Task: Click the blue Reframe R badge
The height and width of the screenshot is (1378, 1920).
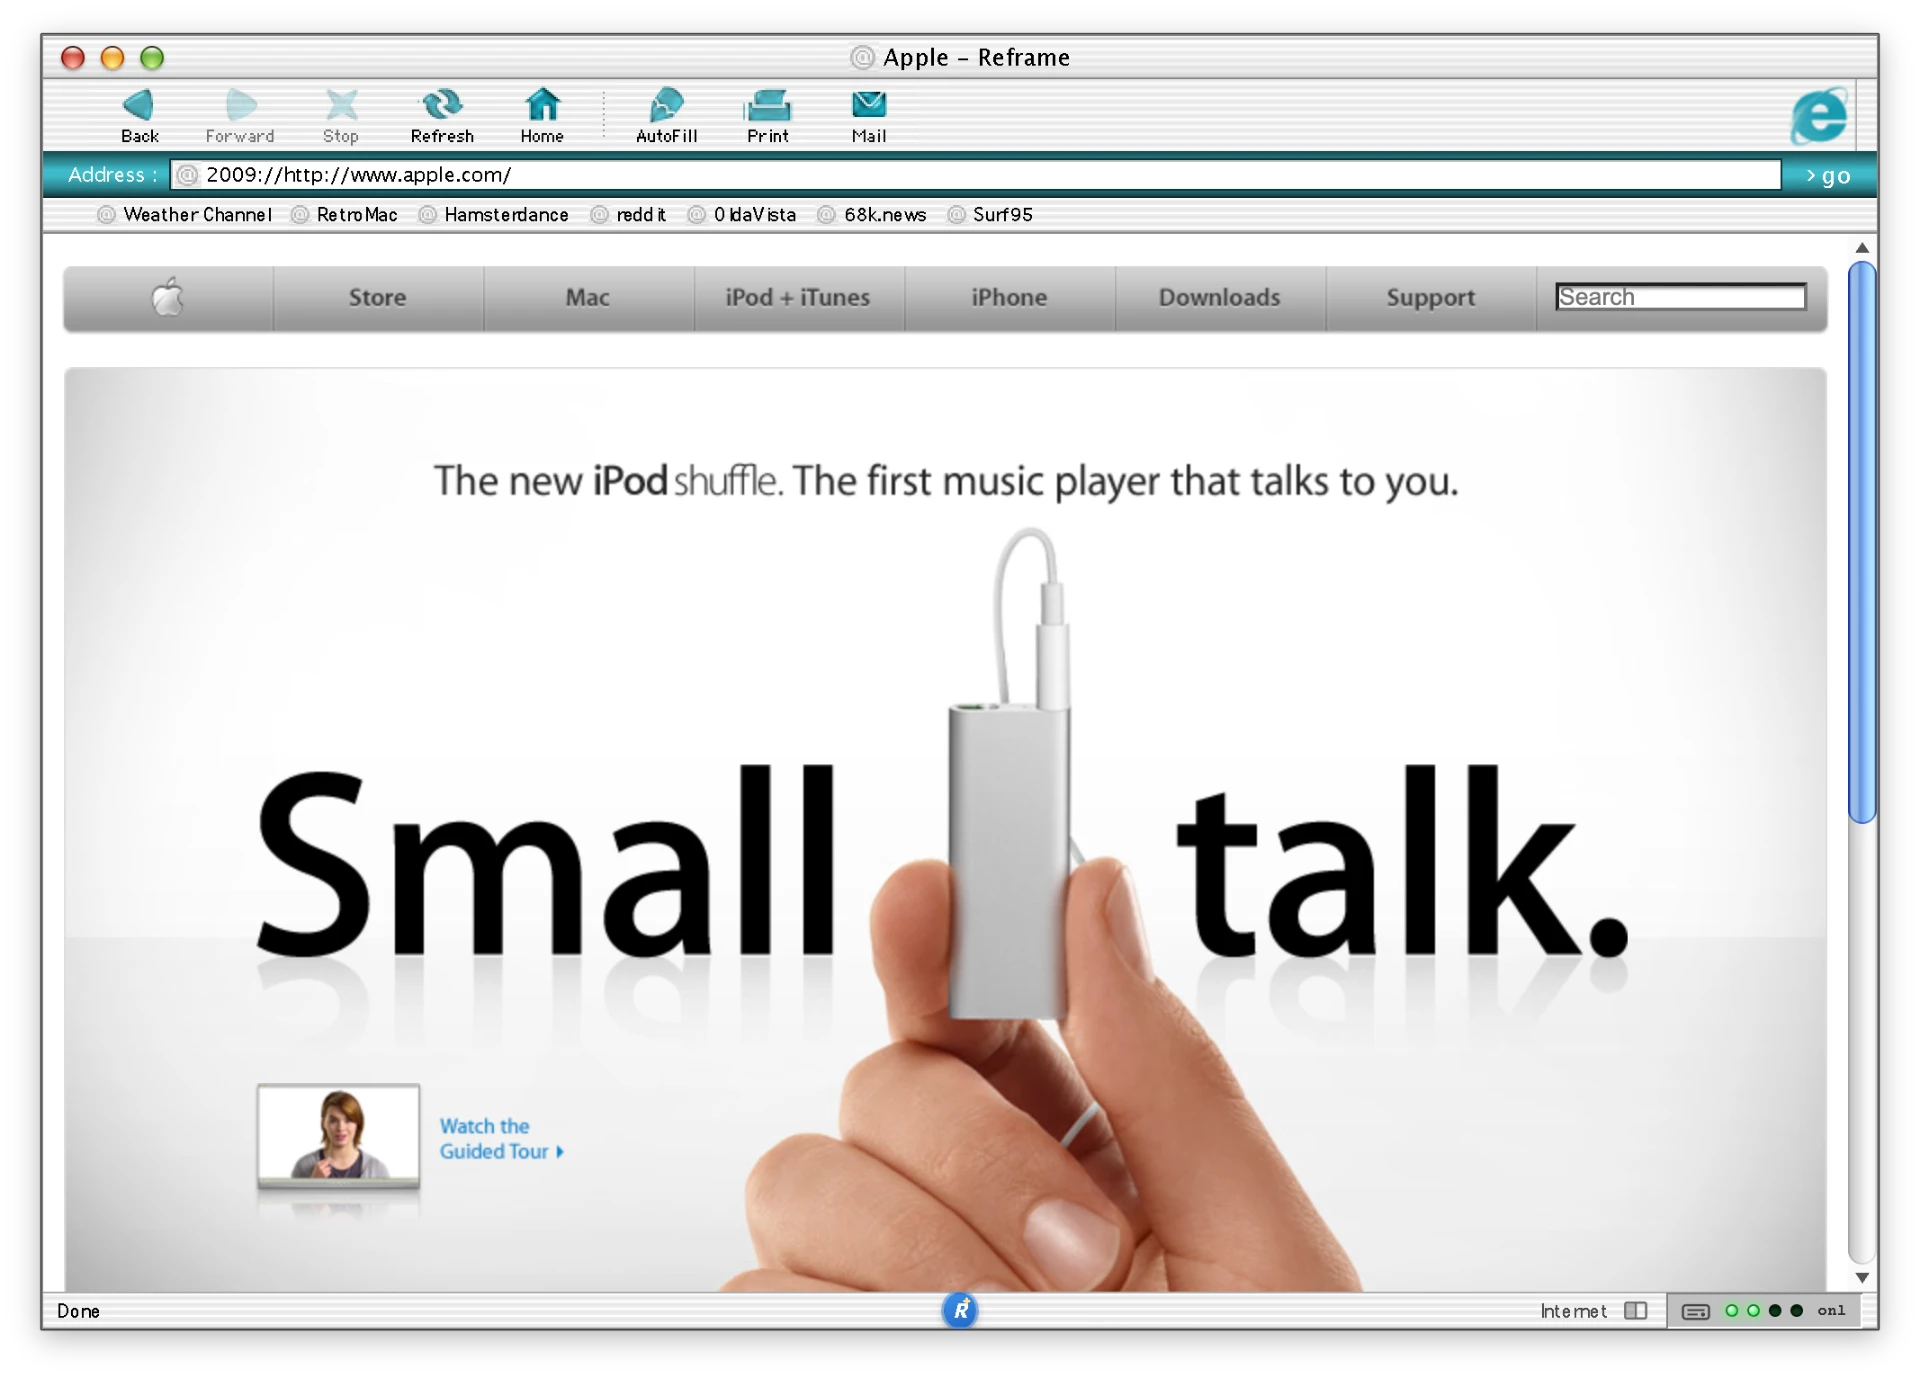Action: [960, 1310]
